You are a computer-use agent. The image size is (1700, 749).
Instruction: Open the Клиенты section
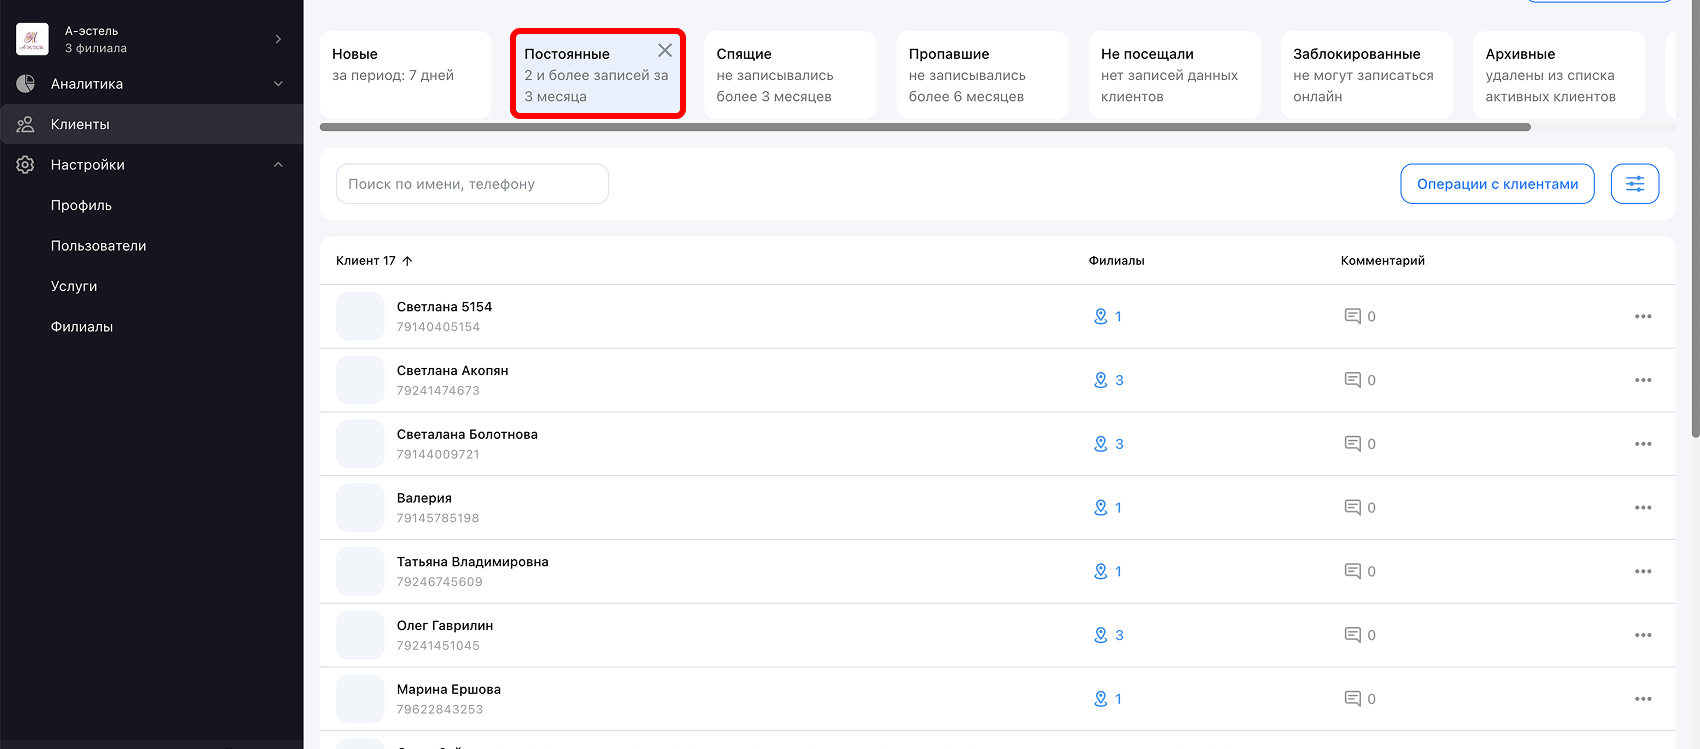[151, 124]
